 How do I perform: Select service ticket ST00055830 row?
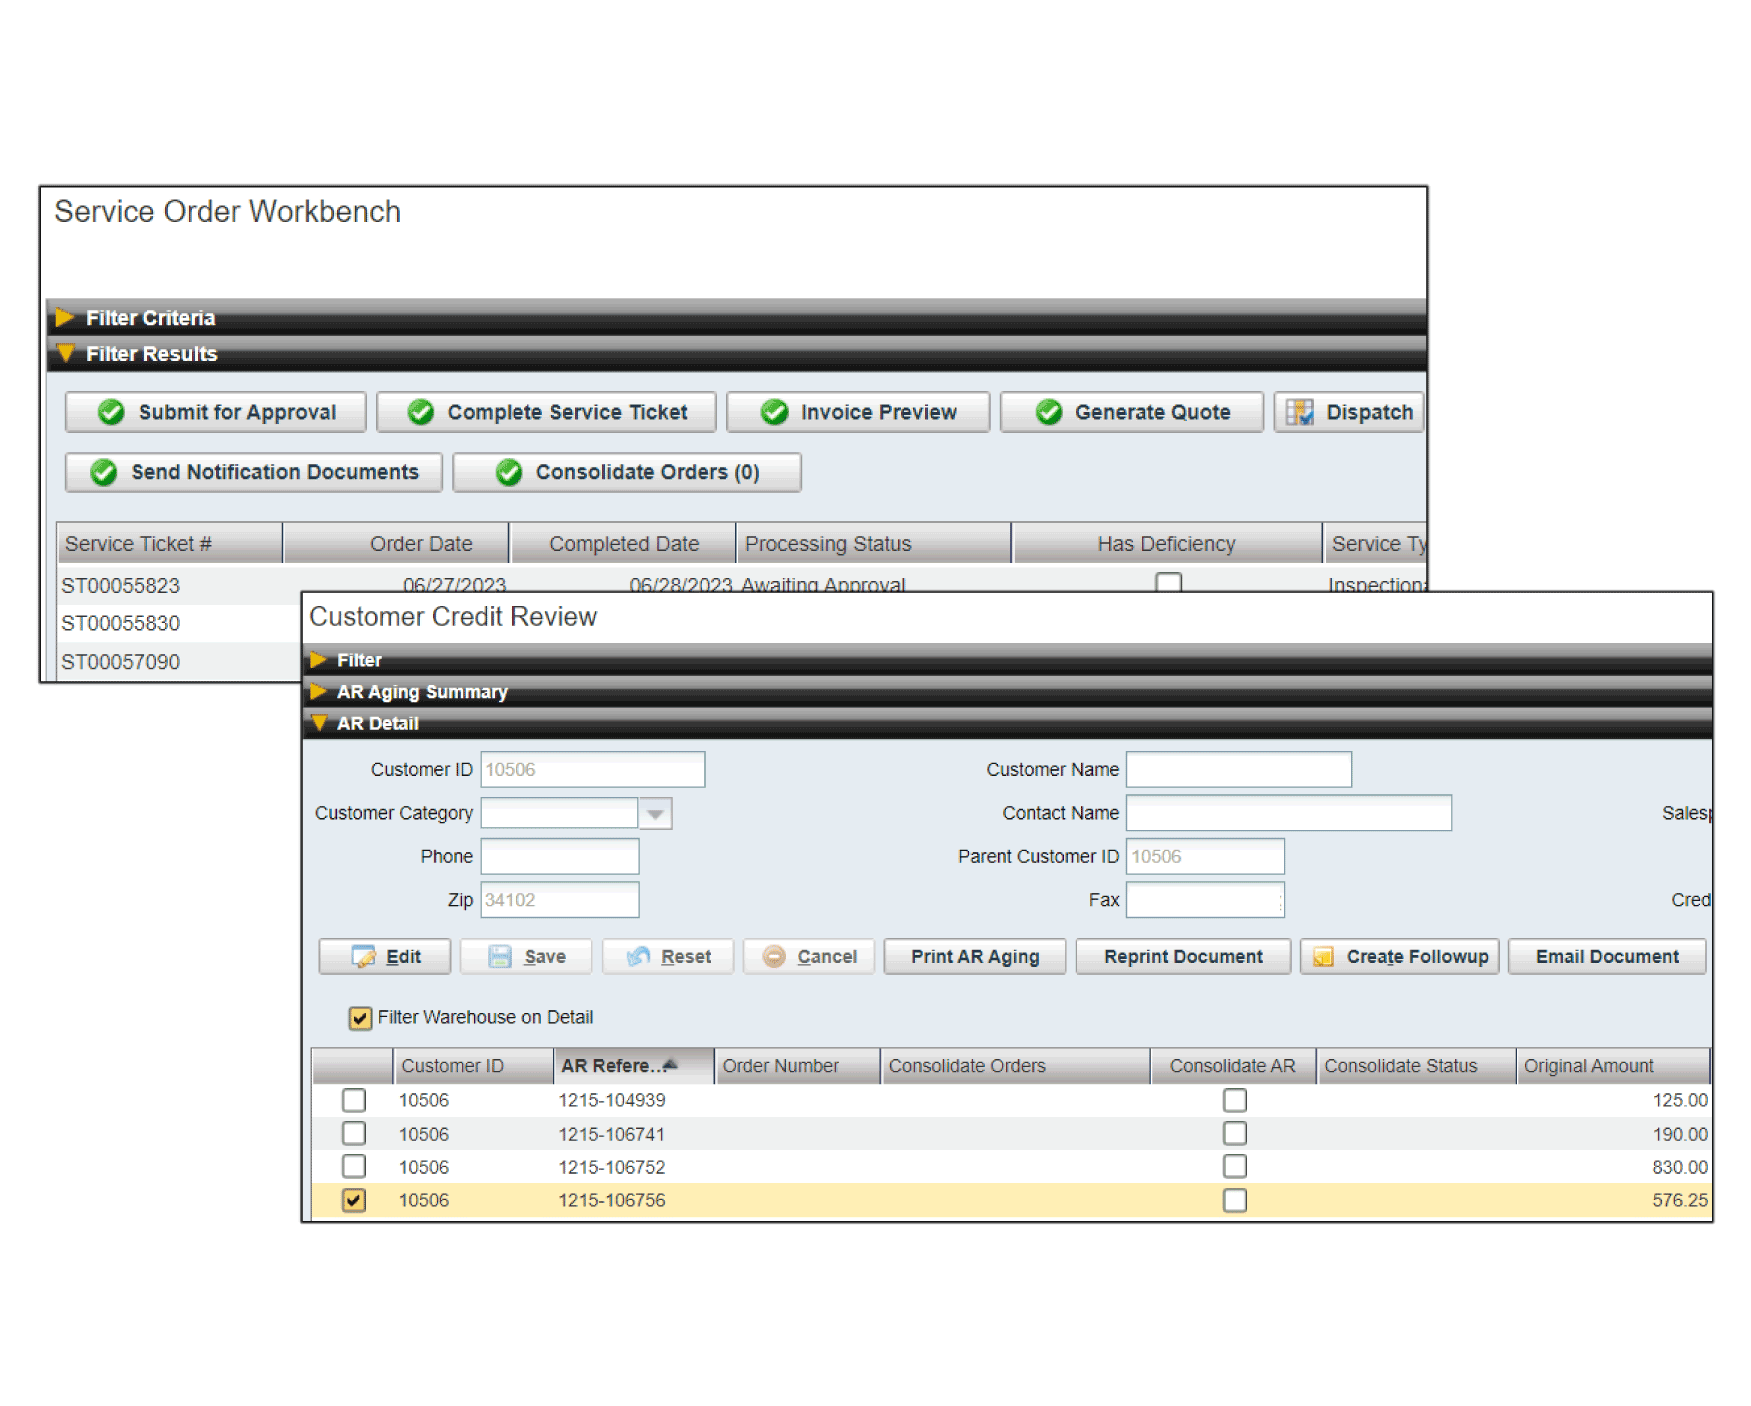click(x=121, y=624)
